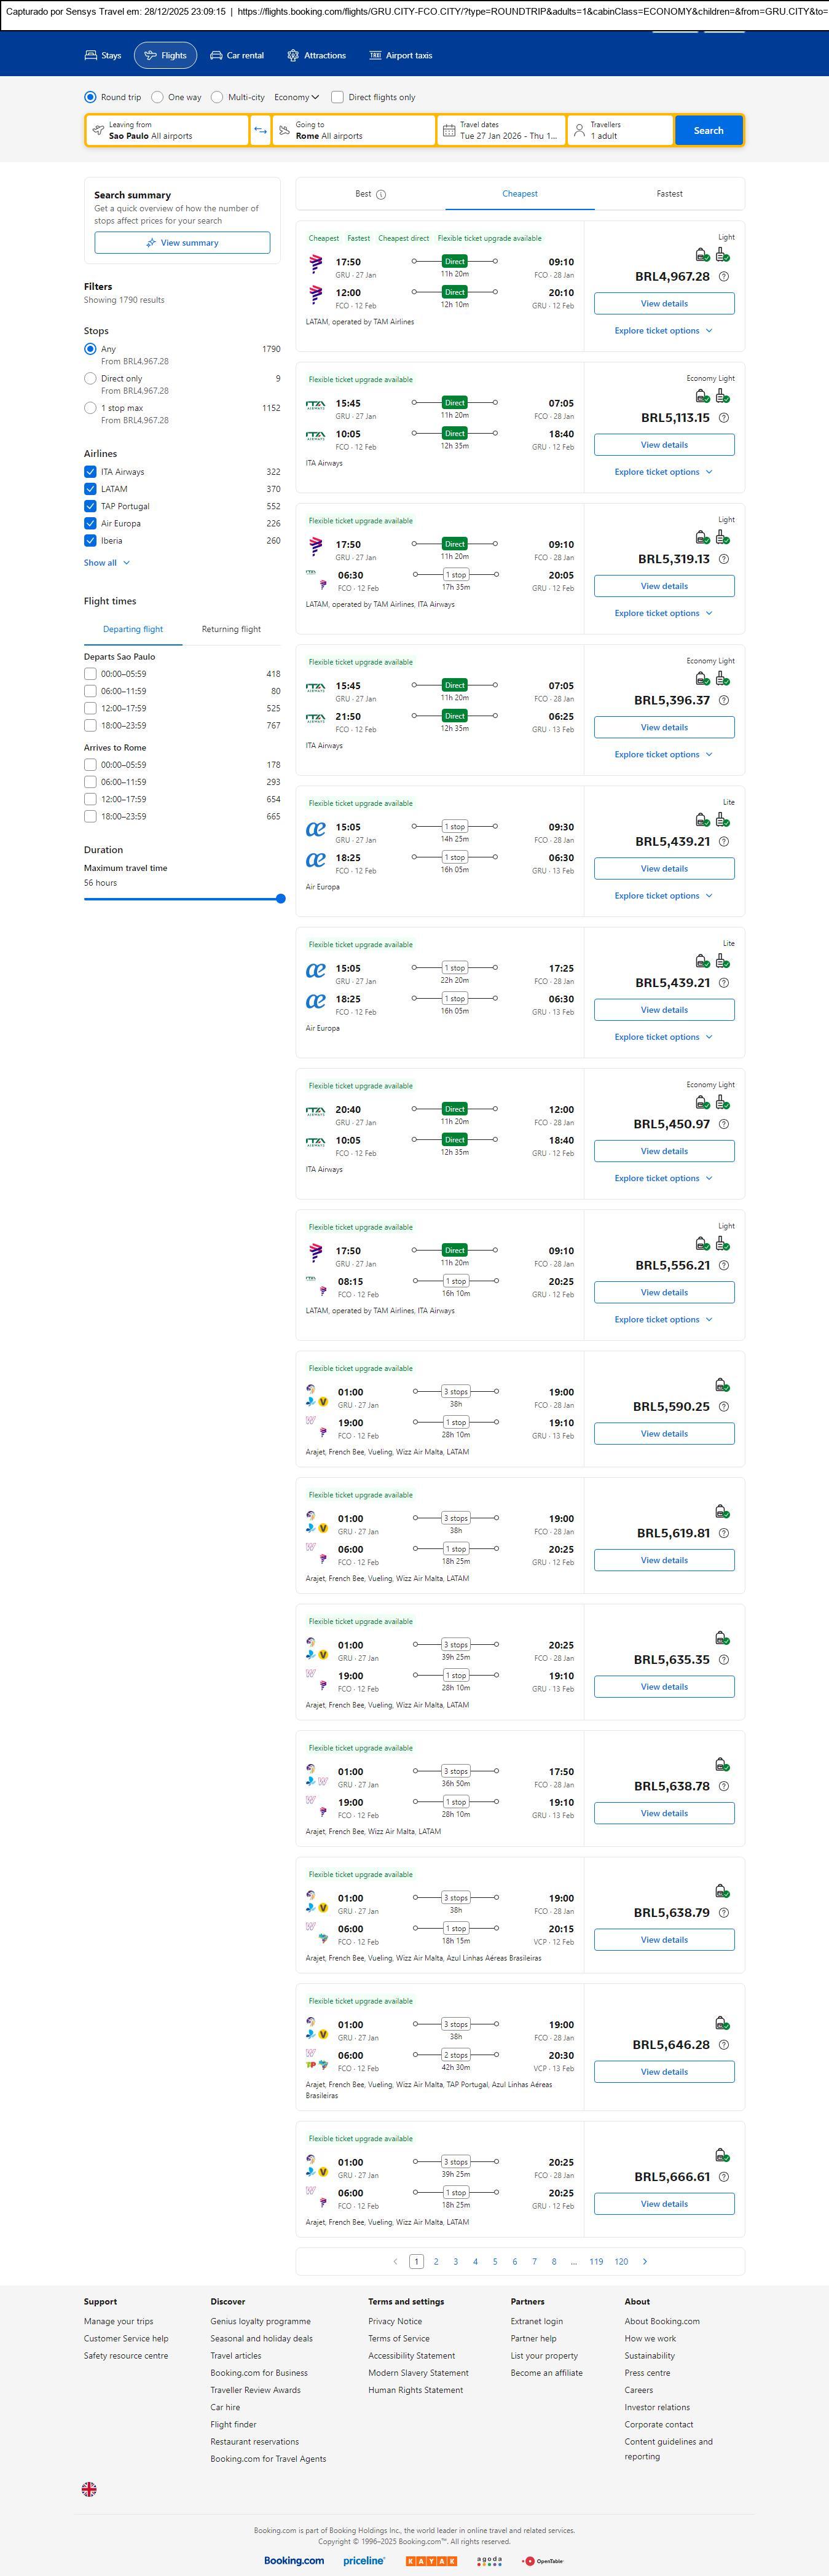
Task: Click the View summary button
Action: [x=182, y=243]
